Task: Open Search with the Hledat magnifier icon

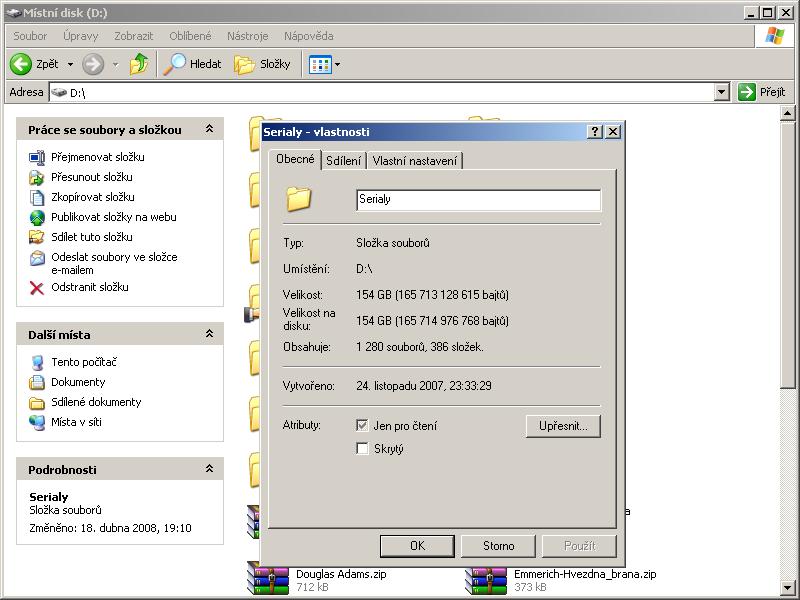Action: [176, 64]
